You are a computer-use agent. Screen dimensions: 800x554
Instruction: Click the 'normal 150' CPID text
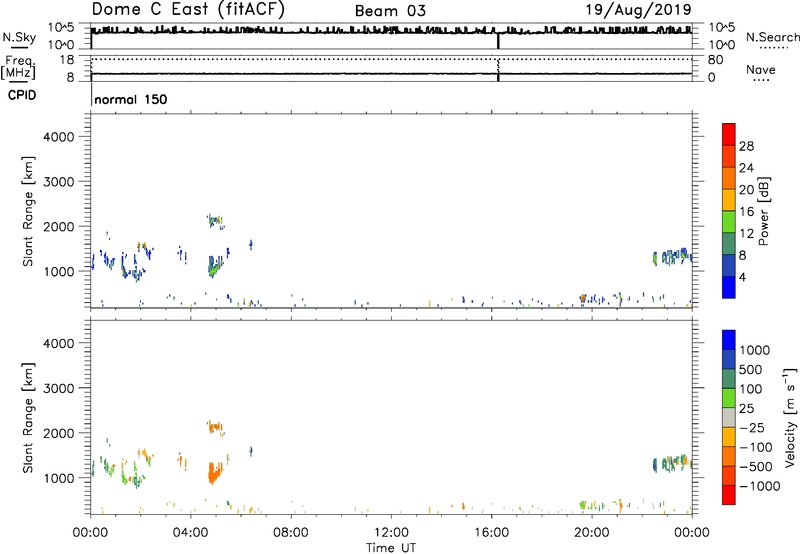tap(131, 99)
